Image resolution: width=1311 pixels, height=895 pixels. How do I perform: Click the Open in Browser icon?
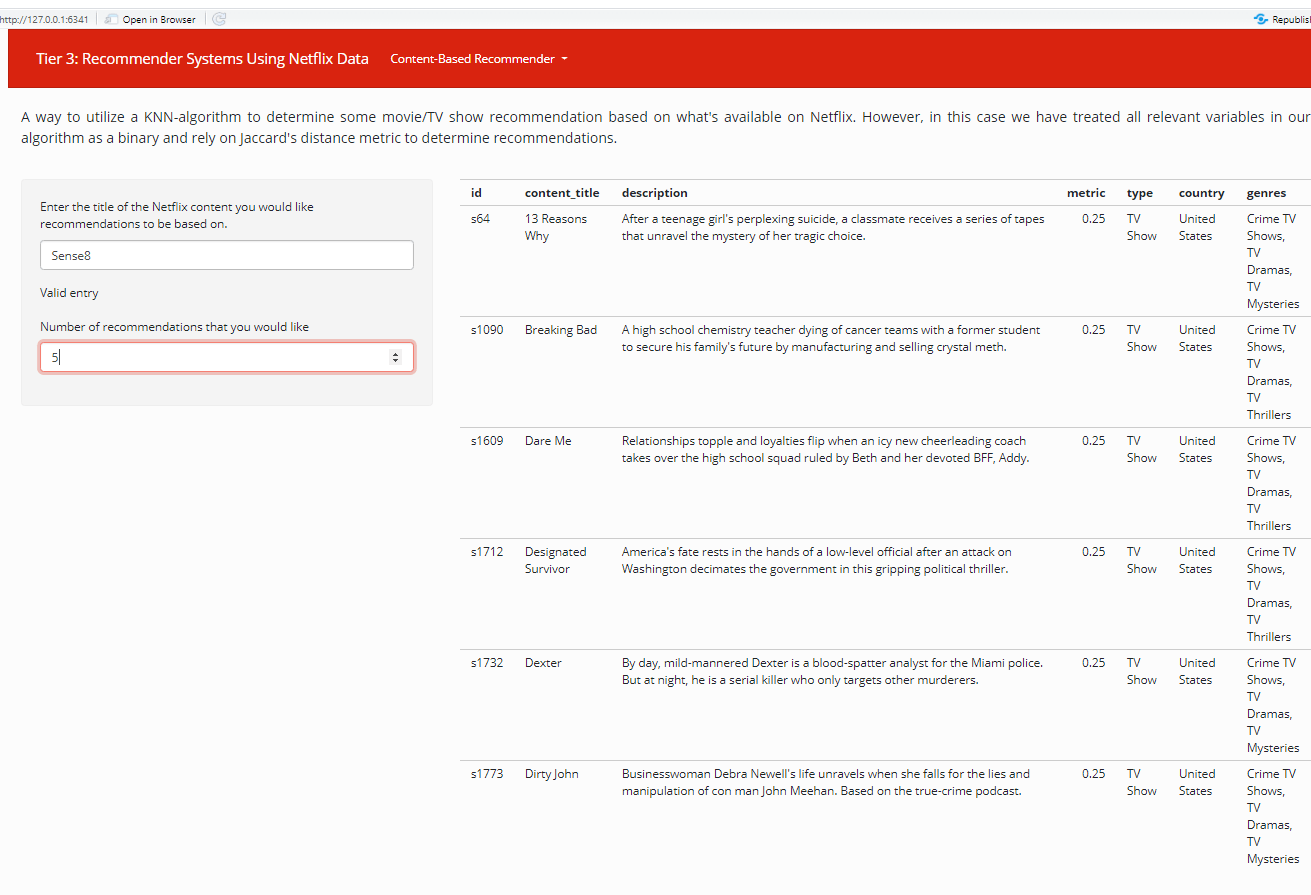point(112,19)
